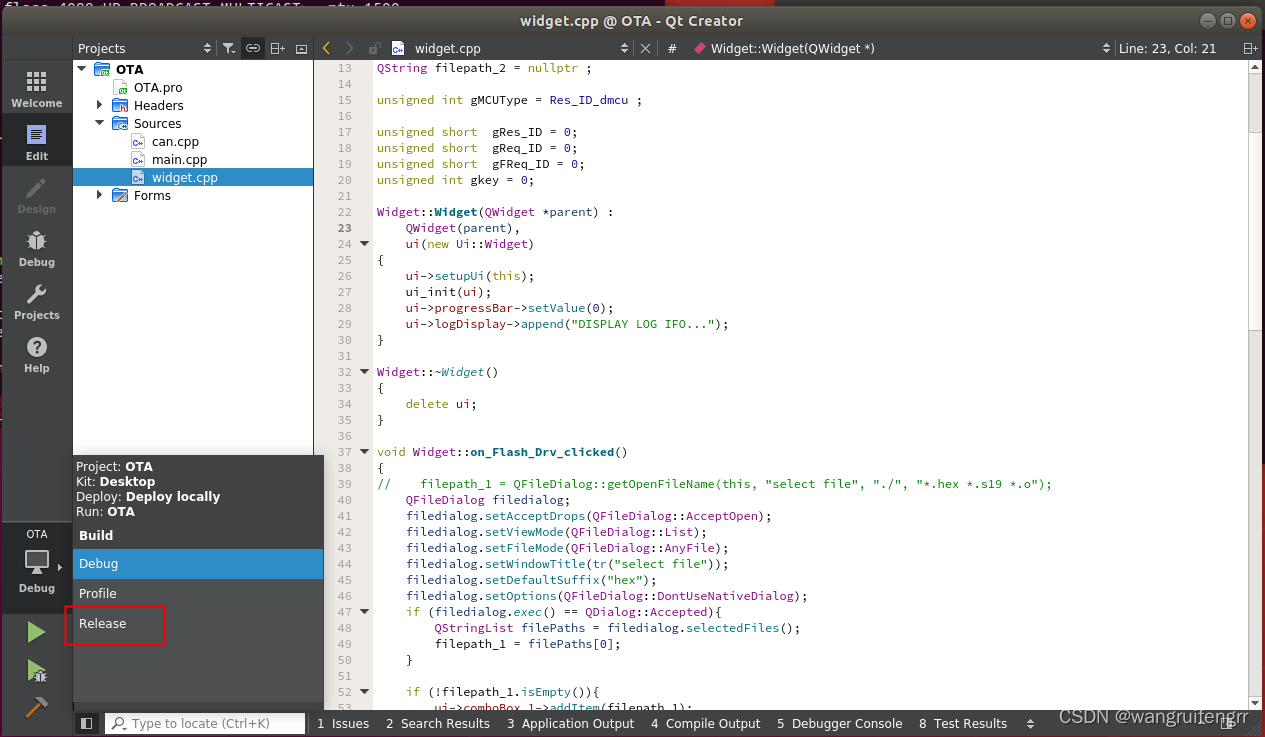Click the Forms folder label
1265x737 pixels.
coord(152,195)
